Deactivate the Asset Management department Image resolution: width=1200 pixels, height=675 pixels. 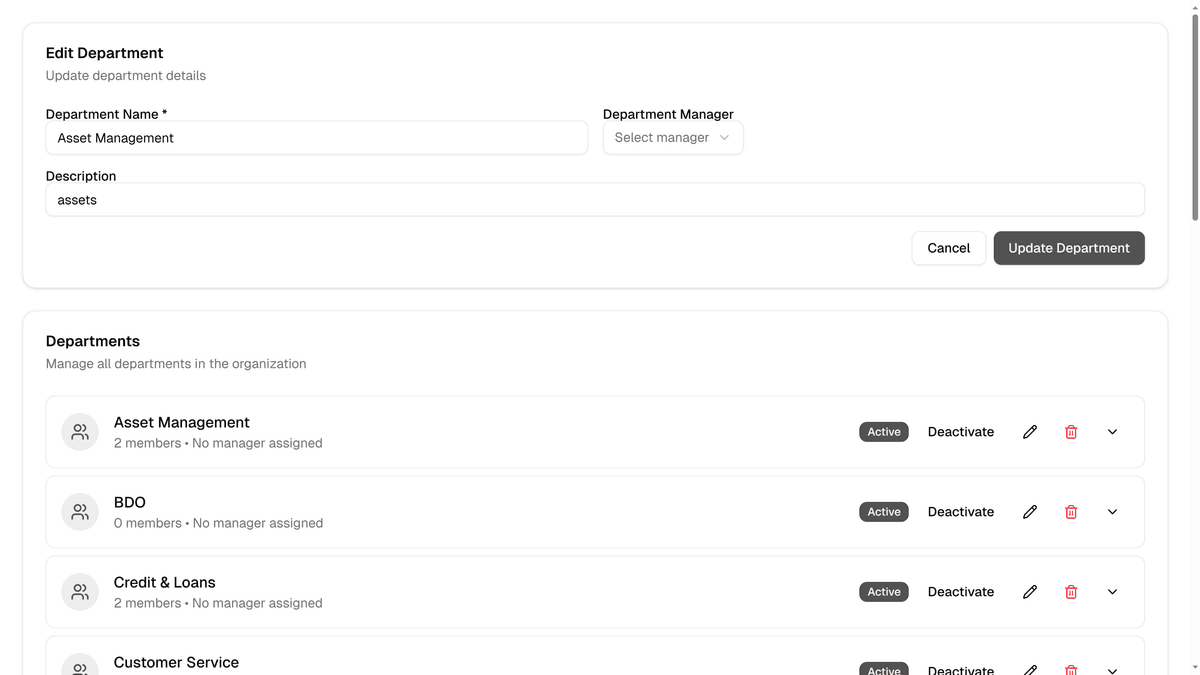(x=961, y=432)
